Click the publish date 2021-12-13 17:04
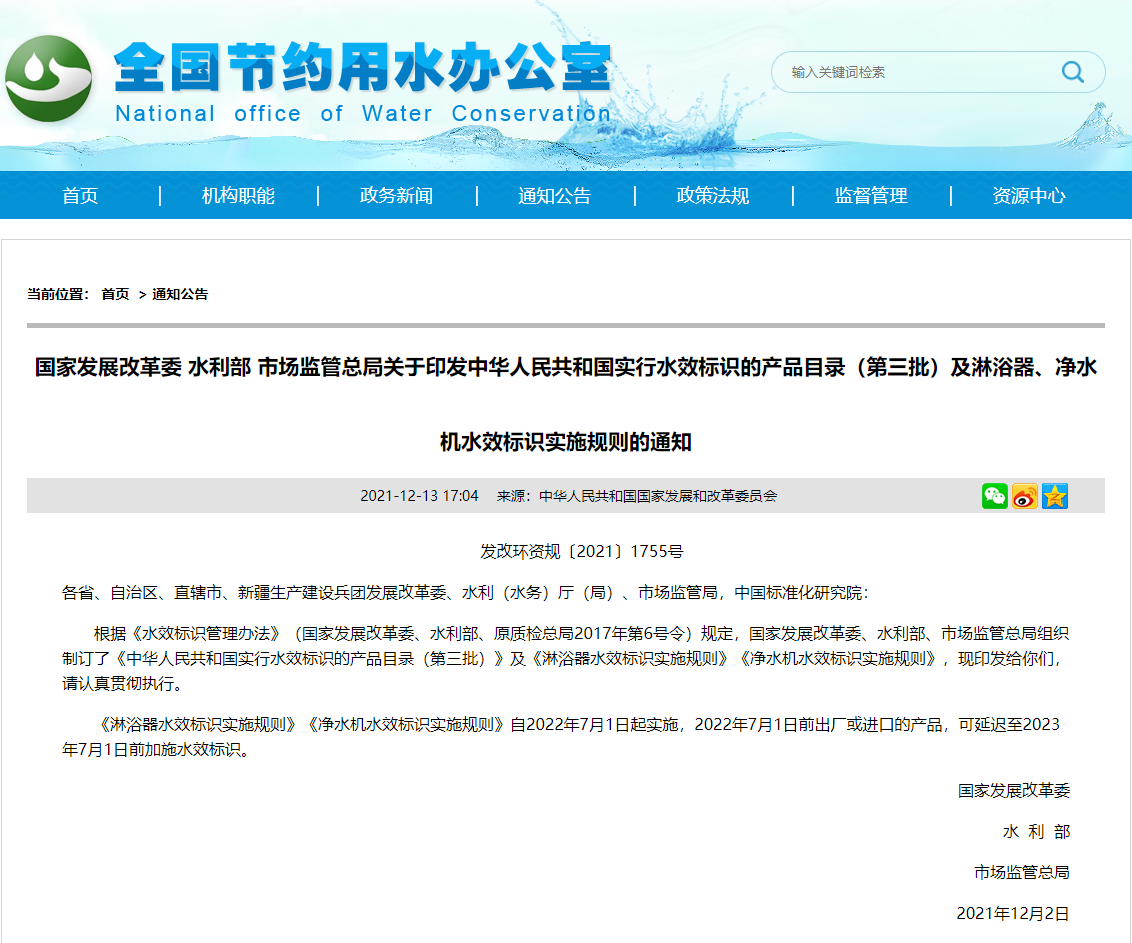This screenshot has height=943, width=1132. [419, 496]
